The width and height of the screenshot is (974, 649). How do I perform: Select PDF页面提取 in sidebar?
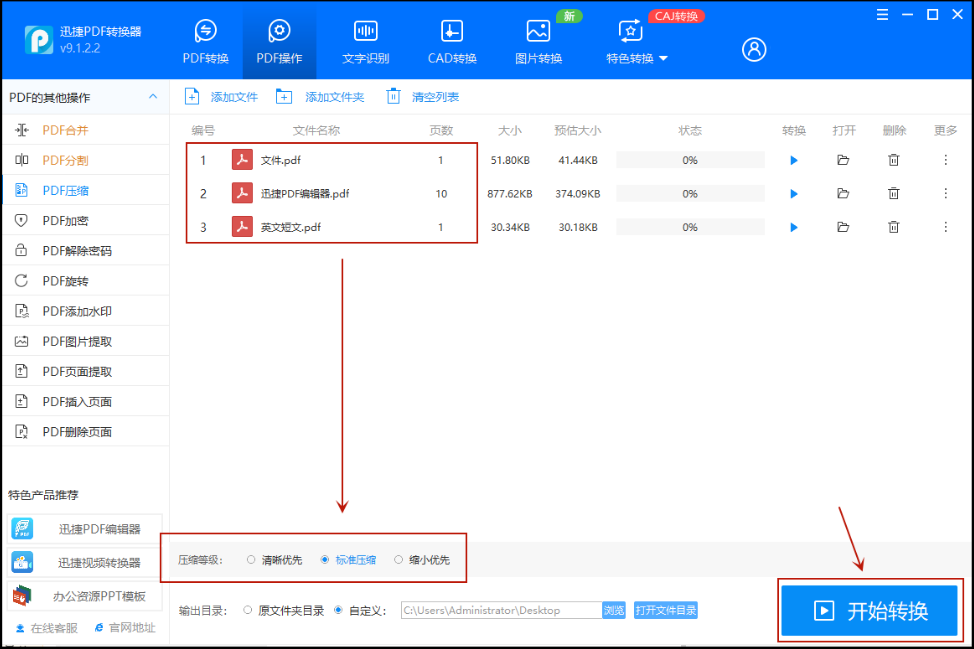[86, 371]
